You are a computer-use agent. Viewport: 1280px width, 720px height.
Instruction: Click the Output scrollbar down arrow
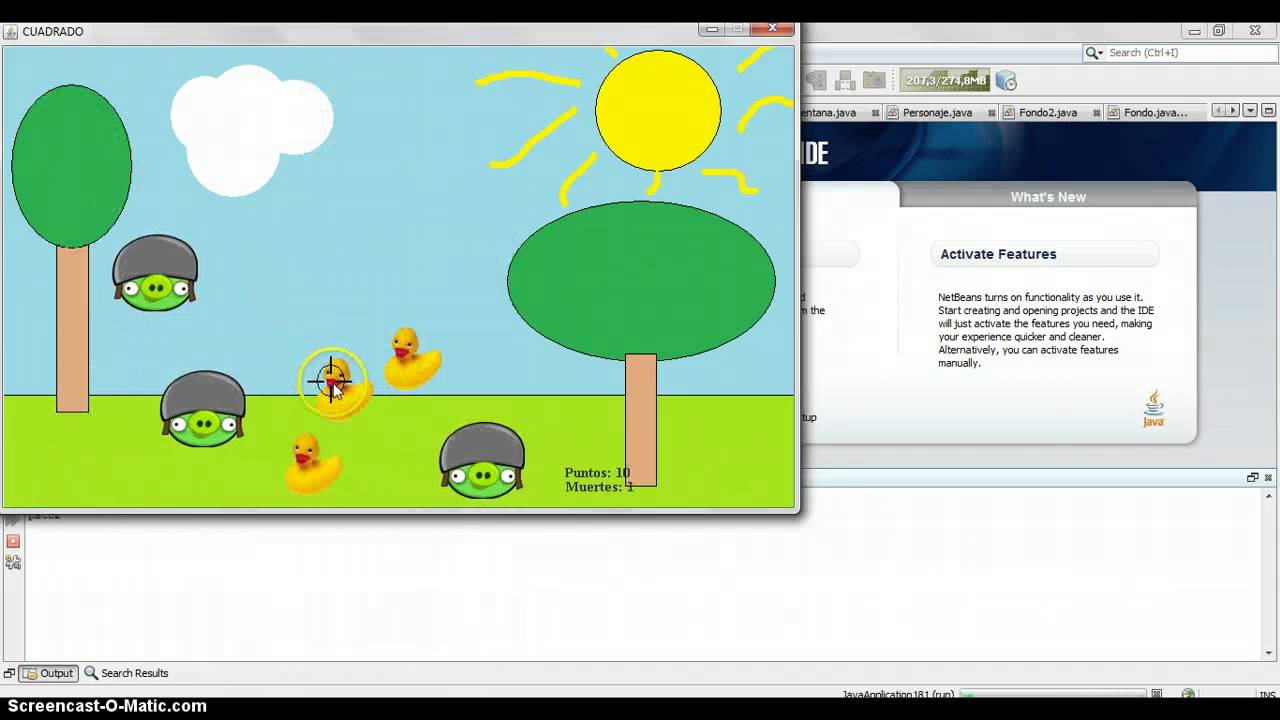[1270, 653]
